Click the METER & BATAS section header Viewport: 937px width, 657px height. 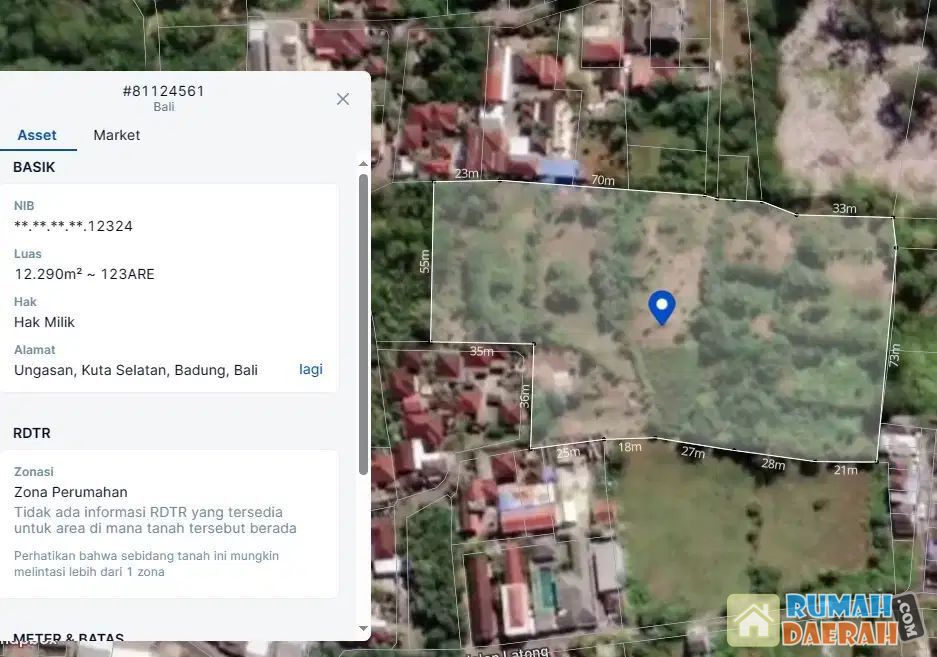click(x=68, y=638)
